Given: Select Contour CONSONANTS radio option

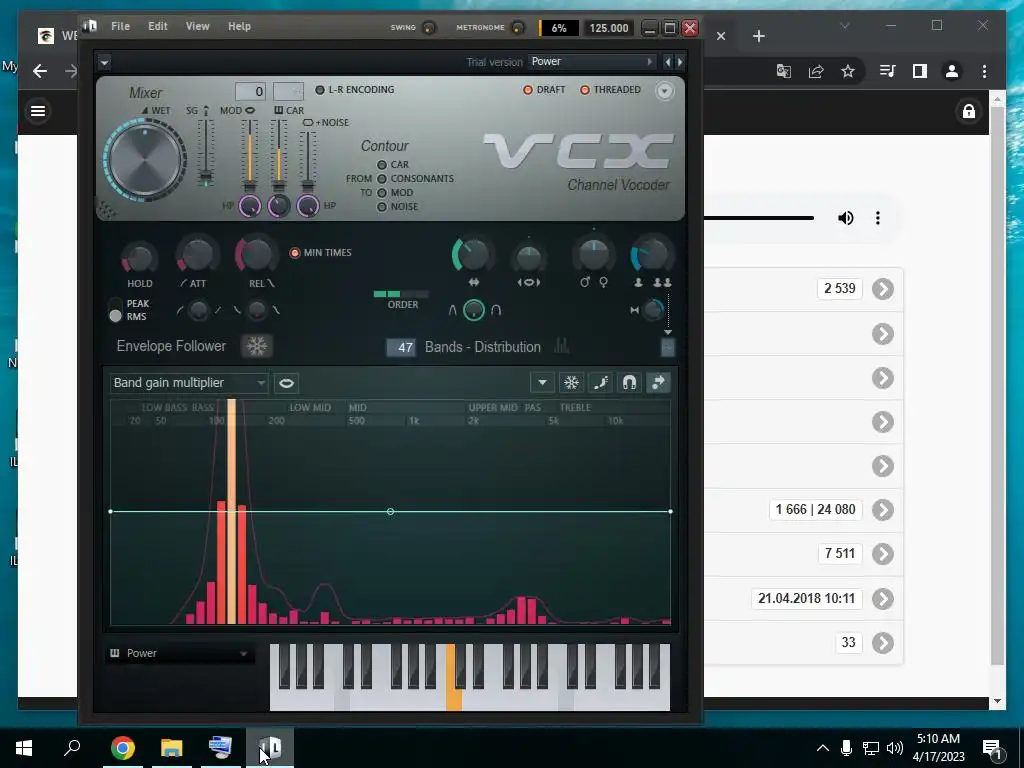Looking at the screenshot, I should (382, 179).
